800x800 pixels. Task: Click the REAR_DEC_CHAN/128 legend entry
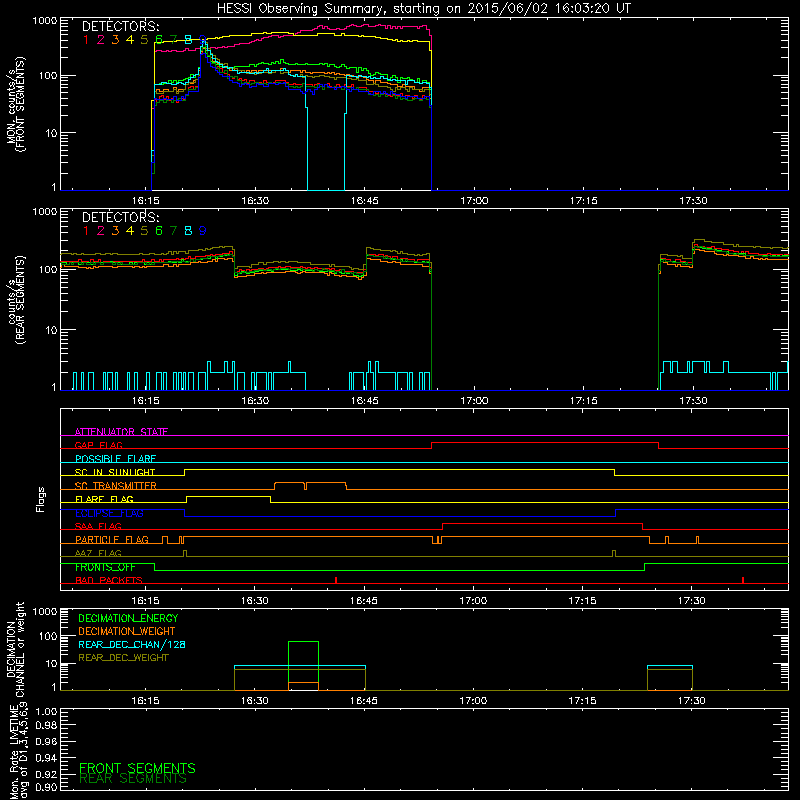tap(132, 644)
